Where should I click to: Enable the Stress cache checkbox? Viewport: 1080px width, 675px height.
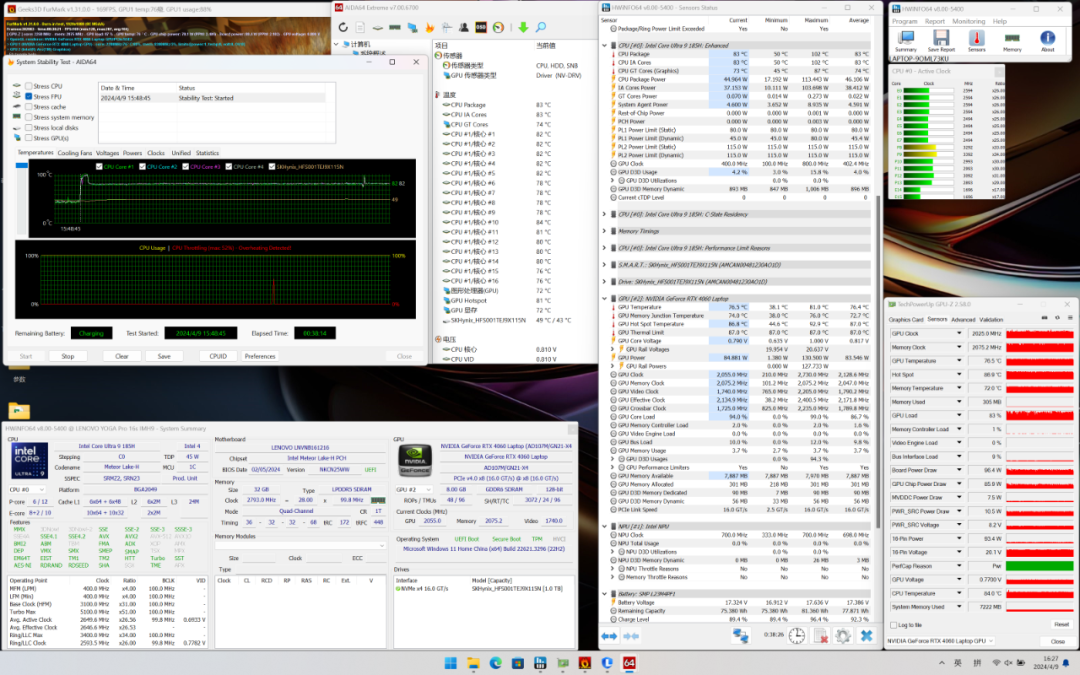[28, 107]
